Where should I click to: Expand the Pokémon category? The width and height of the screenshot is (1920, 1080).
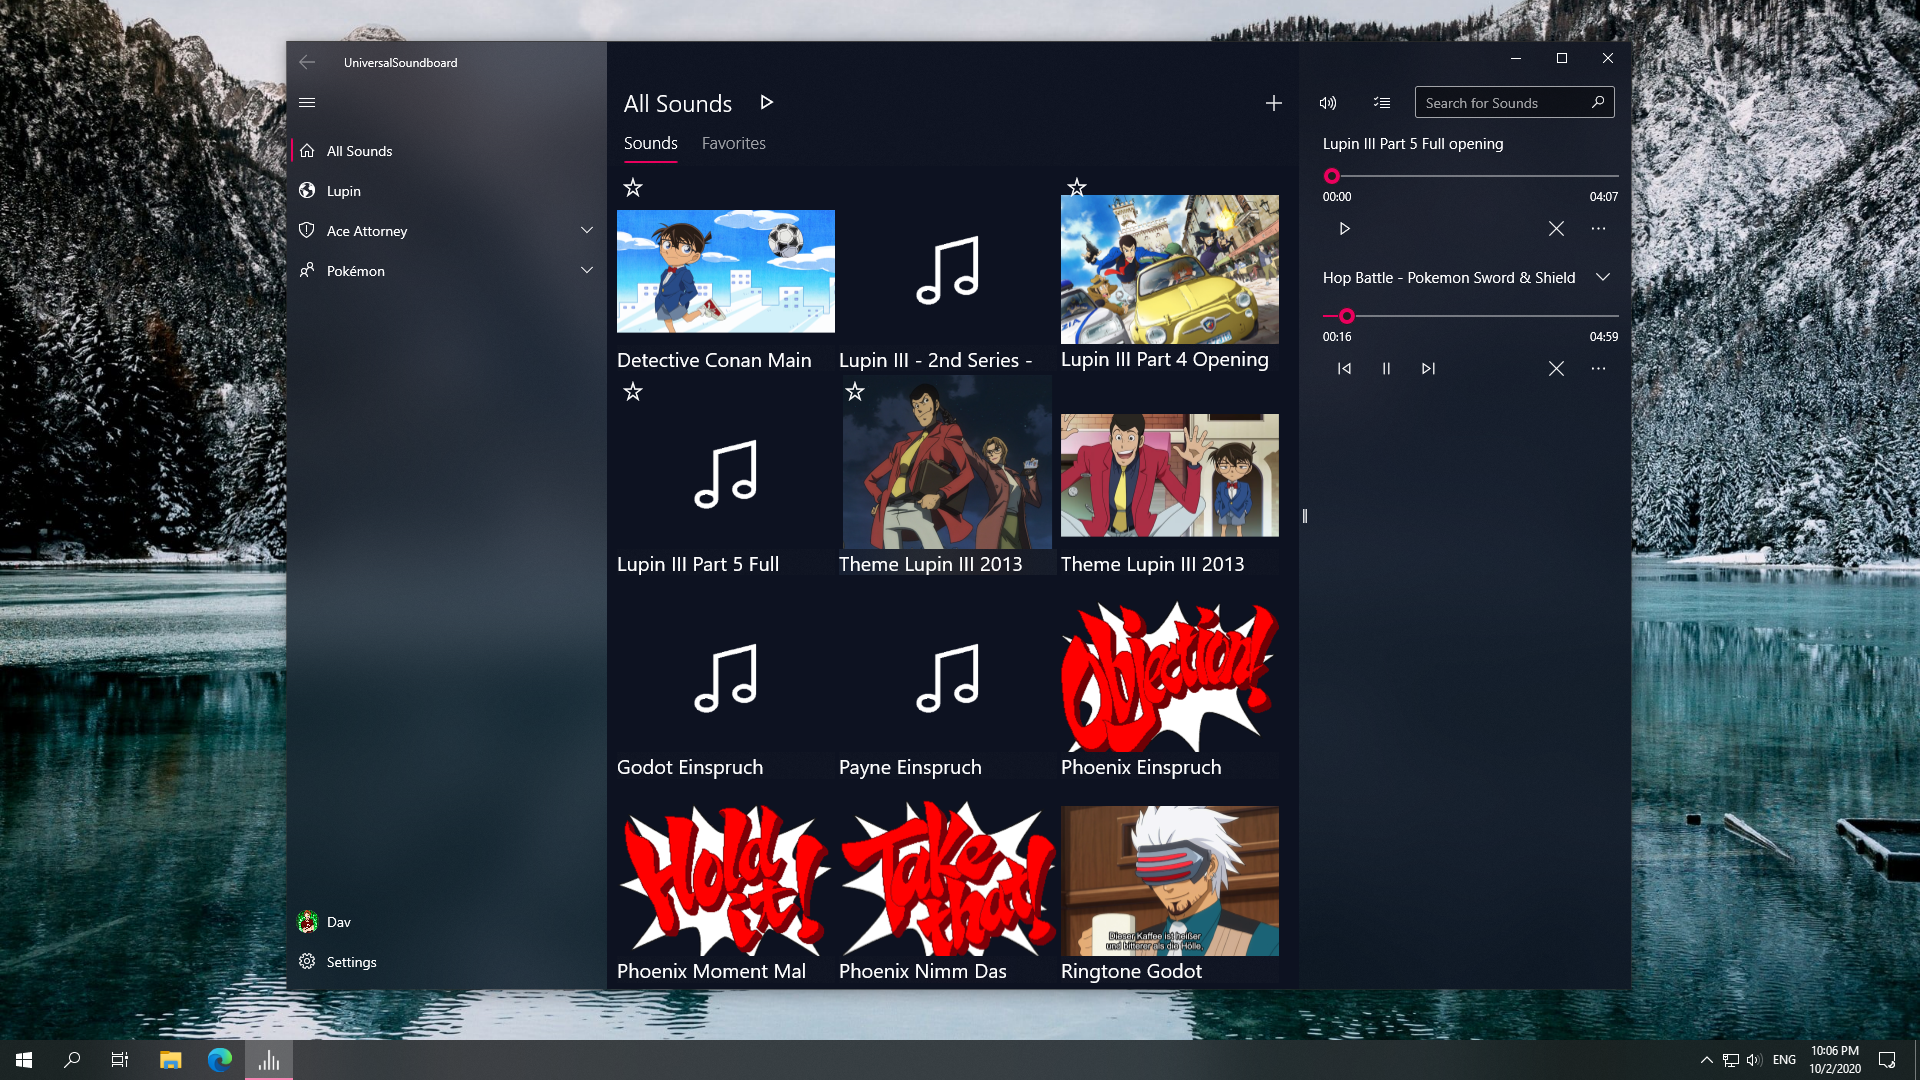pyautogui.click(x=587, y=271)
